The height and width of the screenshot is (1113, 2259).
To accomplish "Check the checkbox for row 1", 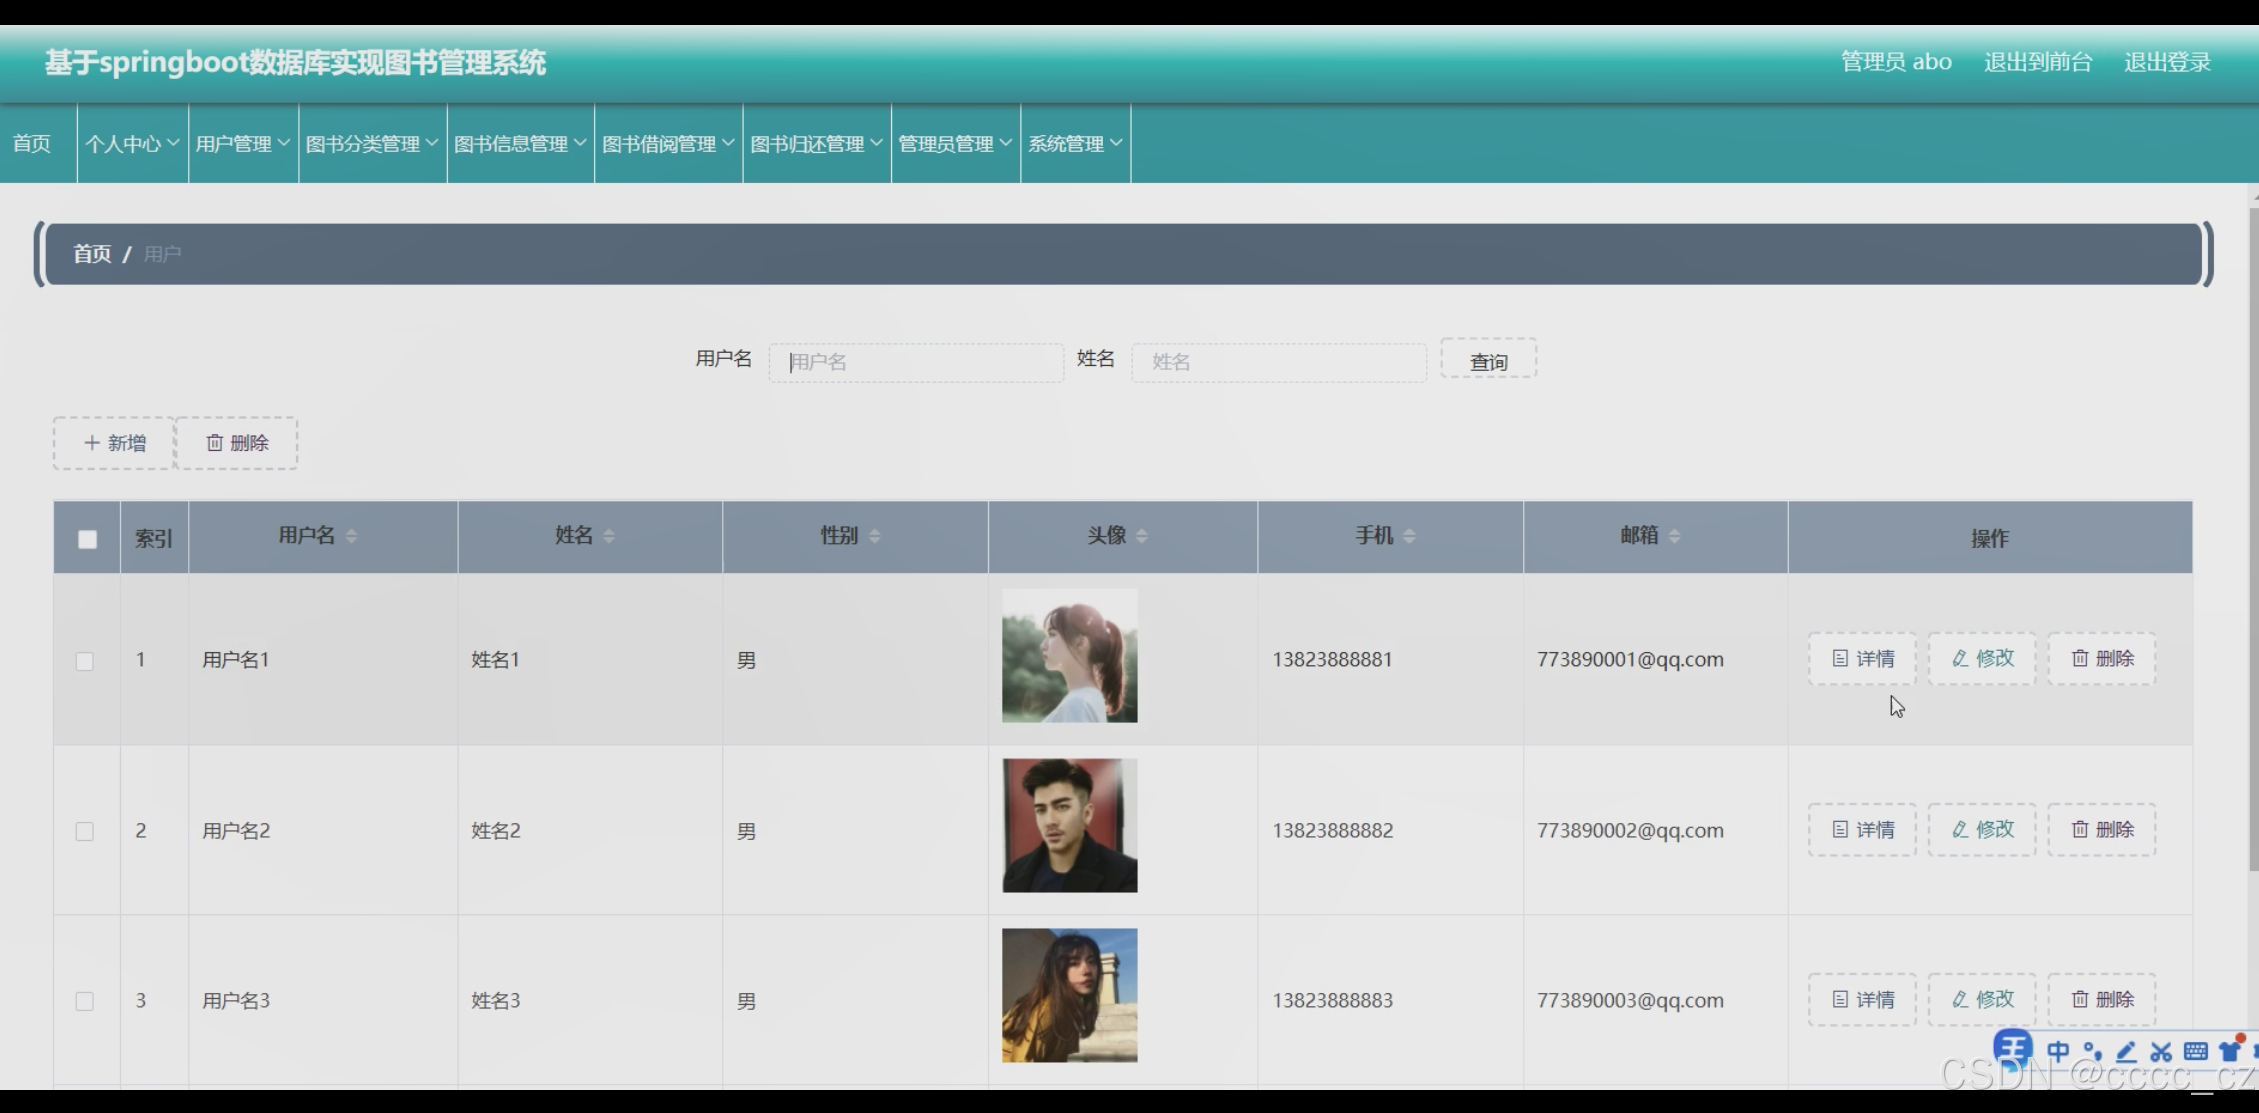I will (85, 661).
